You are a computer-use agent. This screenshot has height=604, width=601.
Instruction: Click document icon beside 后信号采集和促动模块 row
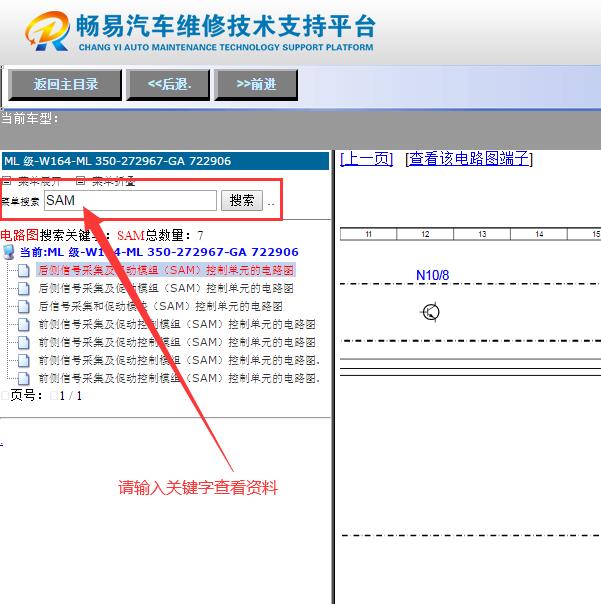tap(24, 307)
